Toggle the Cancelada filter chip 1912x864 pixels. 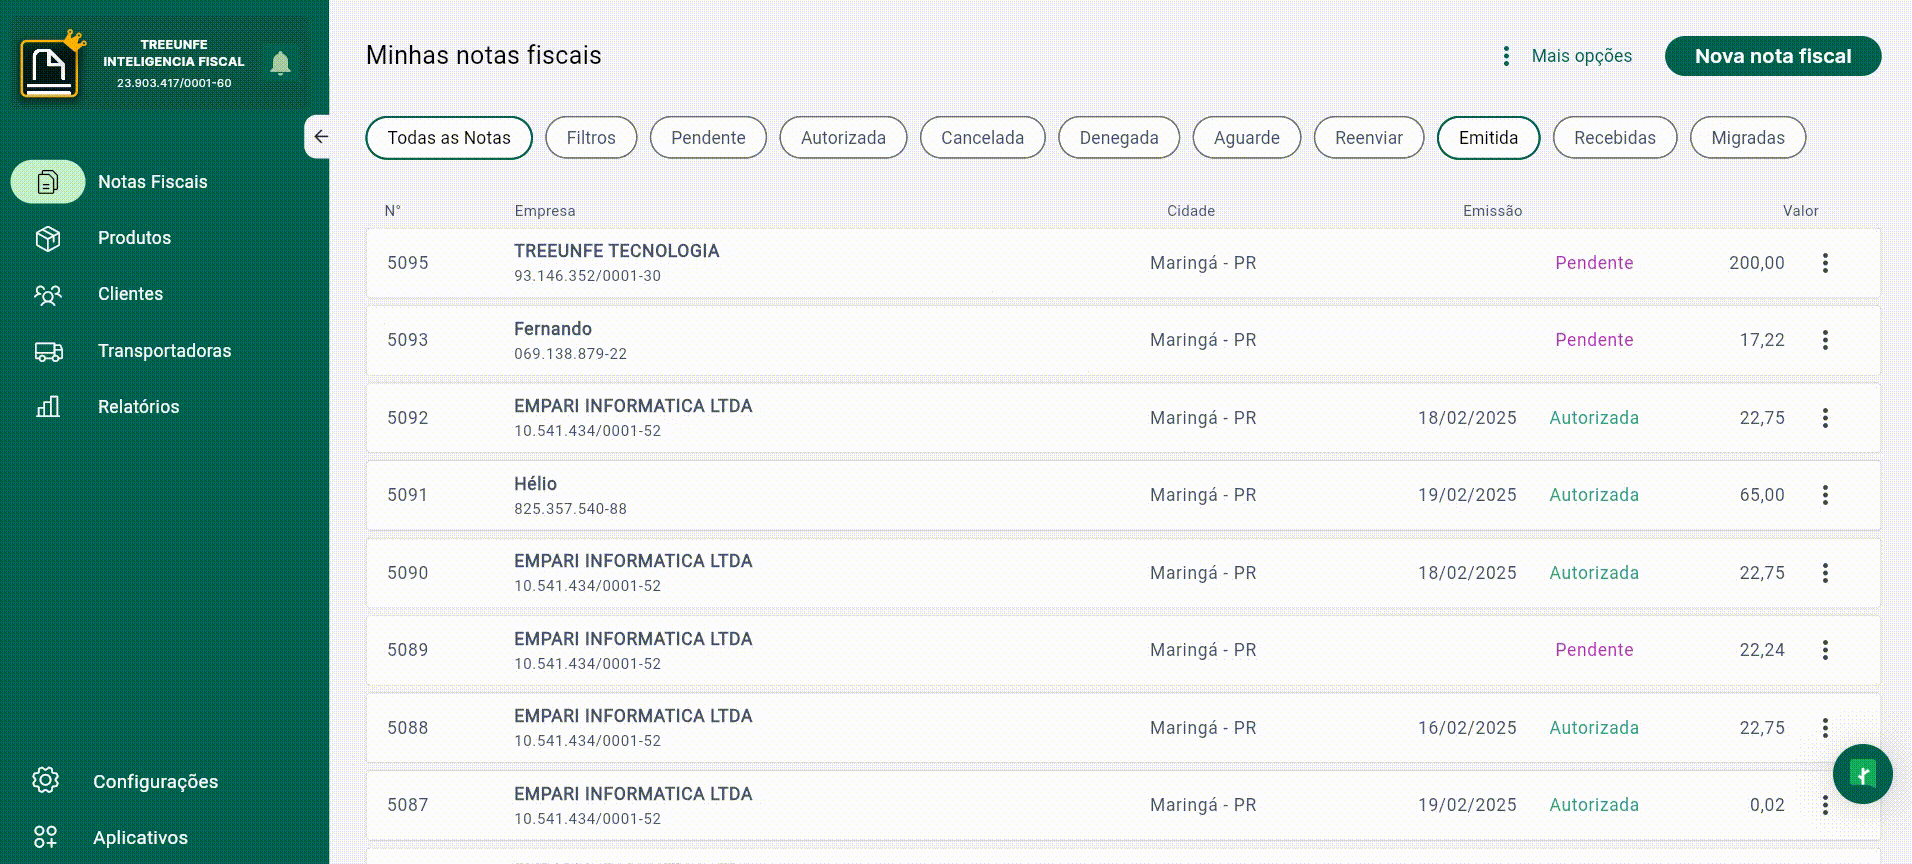pos(982,138)
